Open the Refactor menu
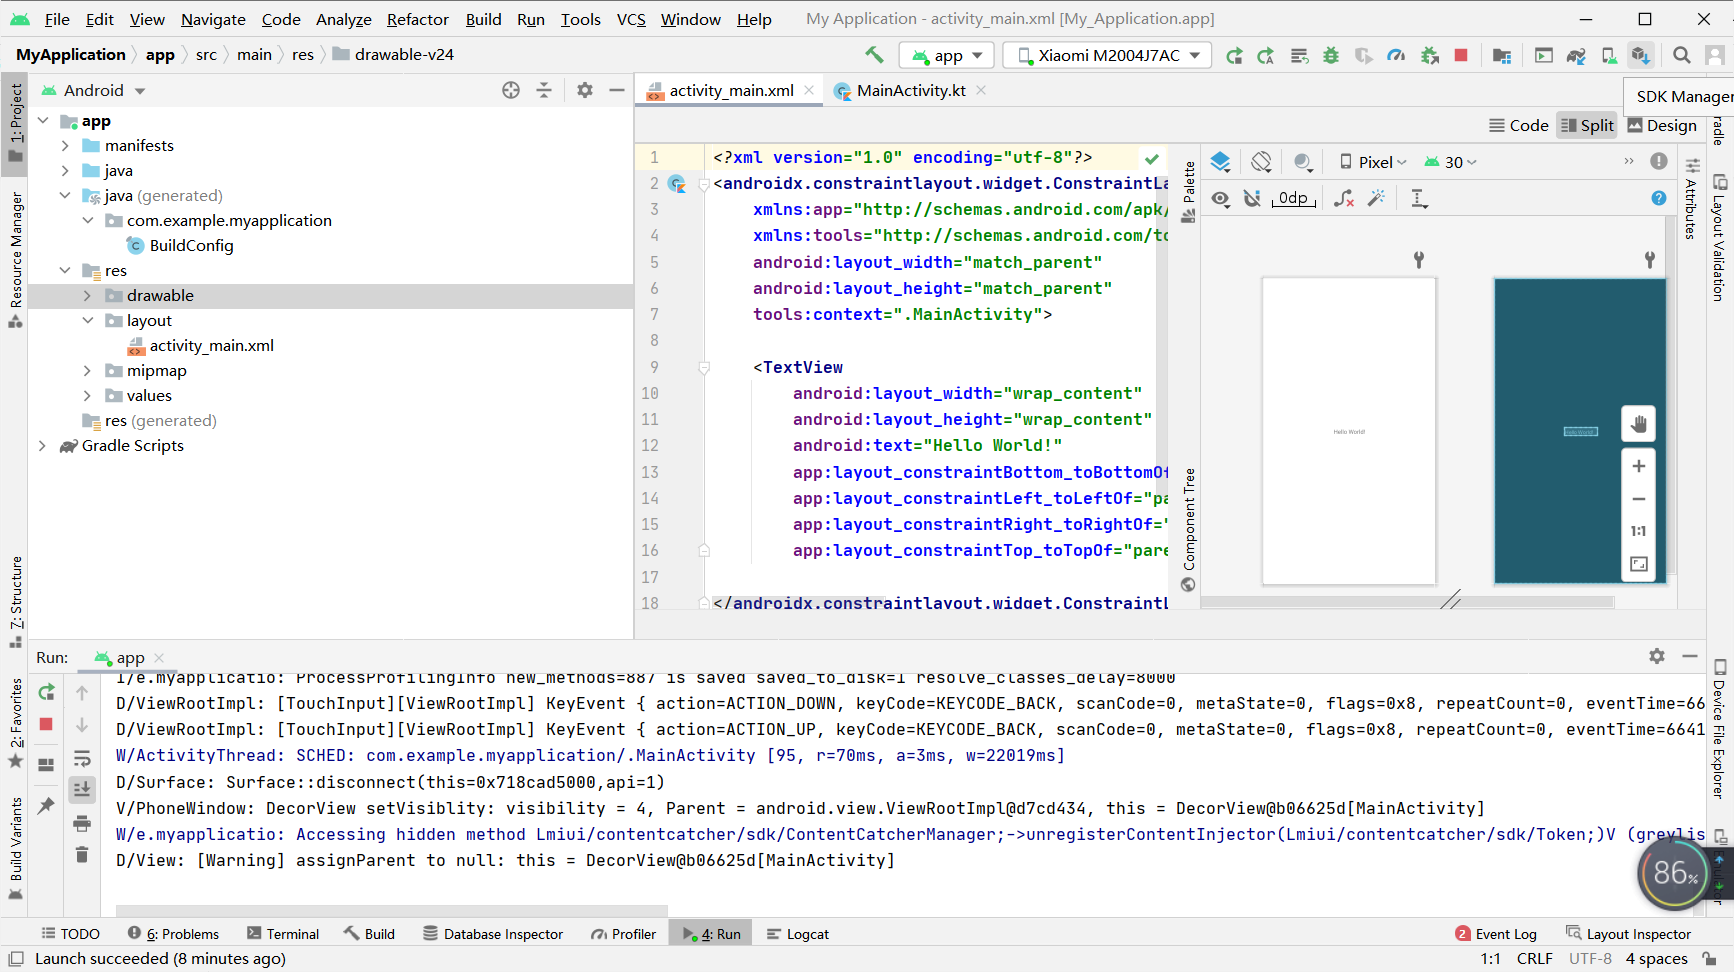The height and width of the screenshot is (972, 1734). coord(417,19)
